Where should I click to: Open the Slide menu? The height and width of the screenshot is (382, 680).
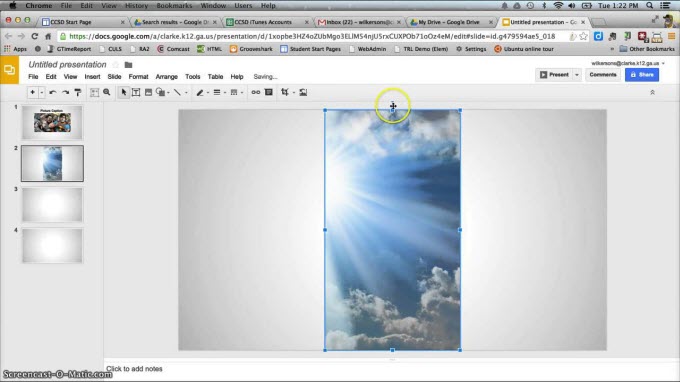pyautogui.click(x=114, y=77)
